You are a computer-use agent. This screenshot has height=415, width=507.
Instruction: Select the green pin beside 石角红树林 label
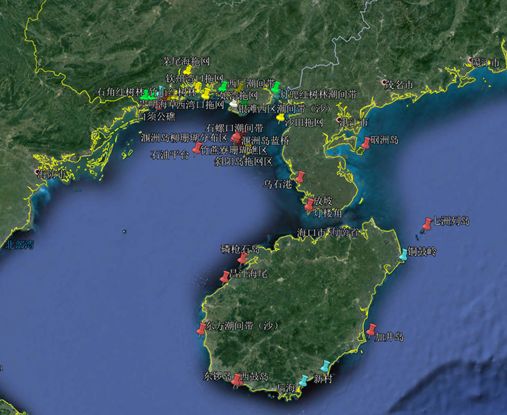145,95
